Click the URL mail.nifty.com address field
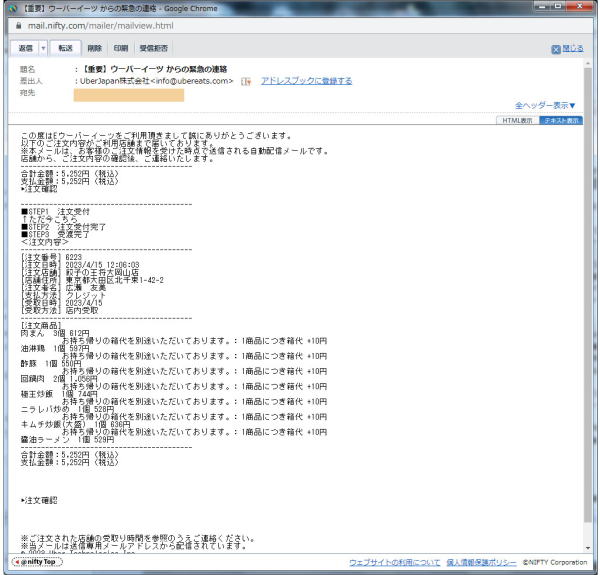 [x=101, y=26]
